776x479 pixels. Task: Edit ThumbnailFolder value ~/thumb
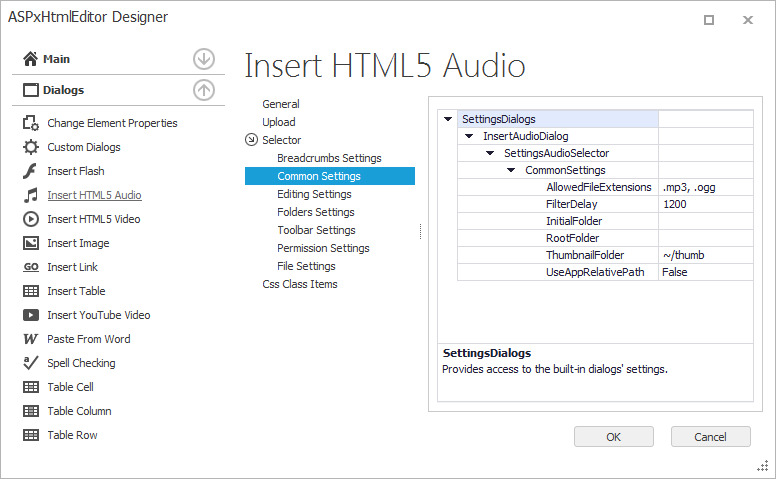click(706, 255)
